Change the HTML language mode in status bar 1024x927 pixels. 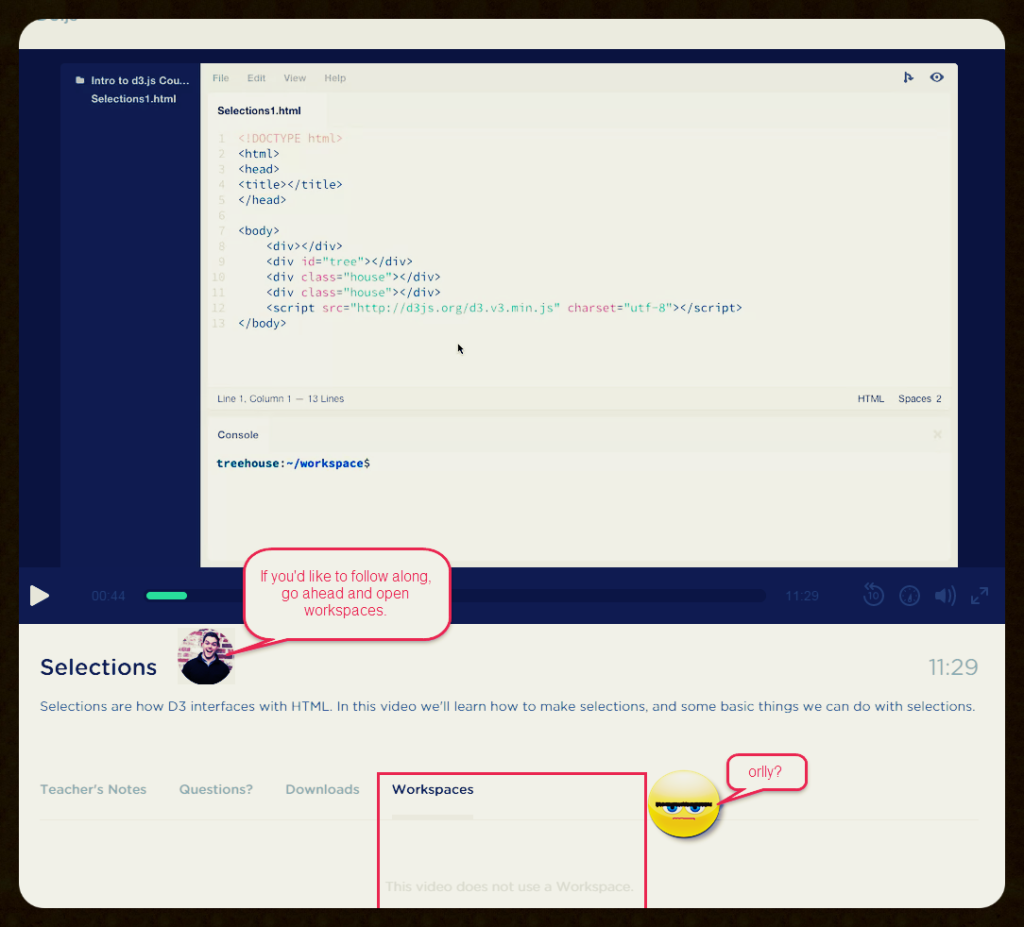coord(870,399)
